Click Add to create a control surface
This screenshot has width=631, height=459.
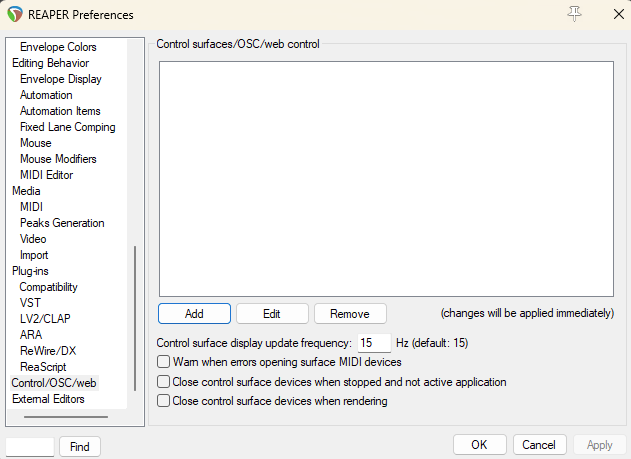coord(194,313)
